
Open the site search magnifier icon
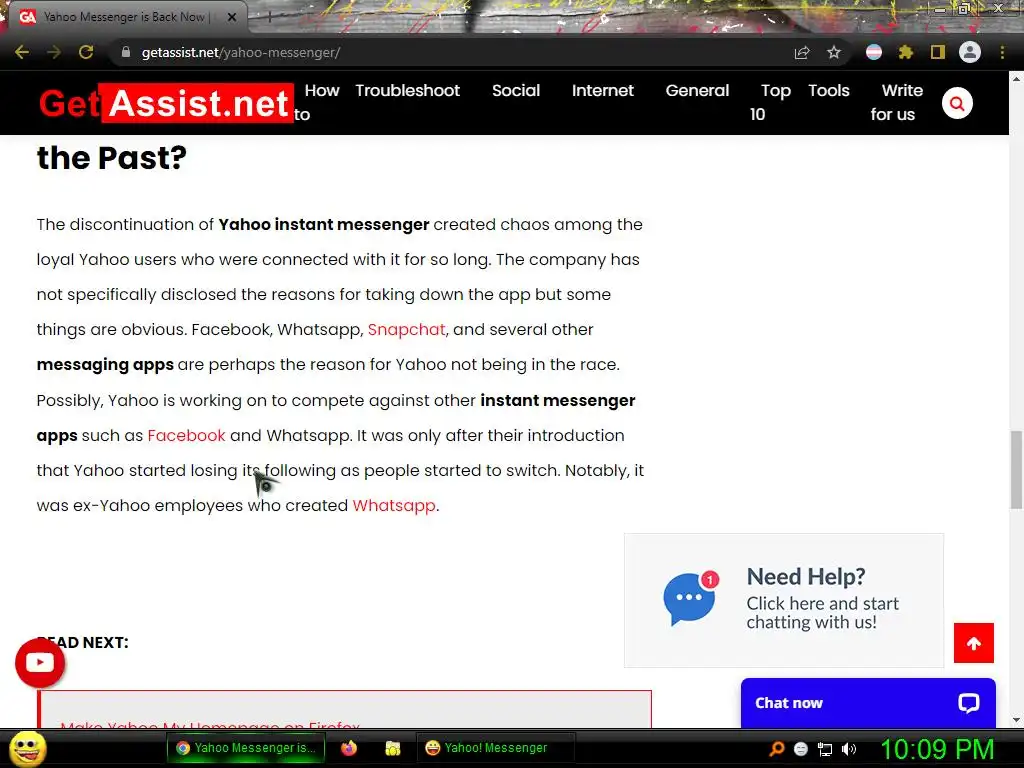957,103
